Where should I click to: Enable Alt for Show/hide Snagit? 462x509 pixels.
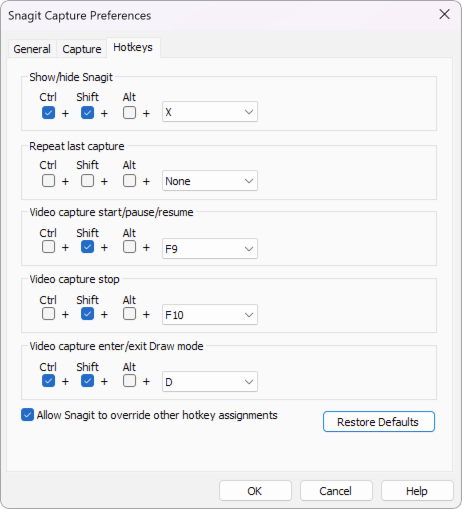(129, 113)
